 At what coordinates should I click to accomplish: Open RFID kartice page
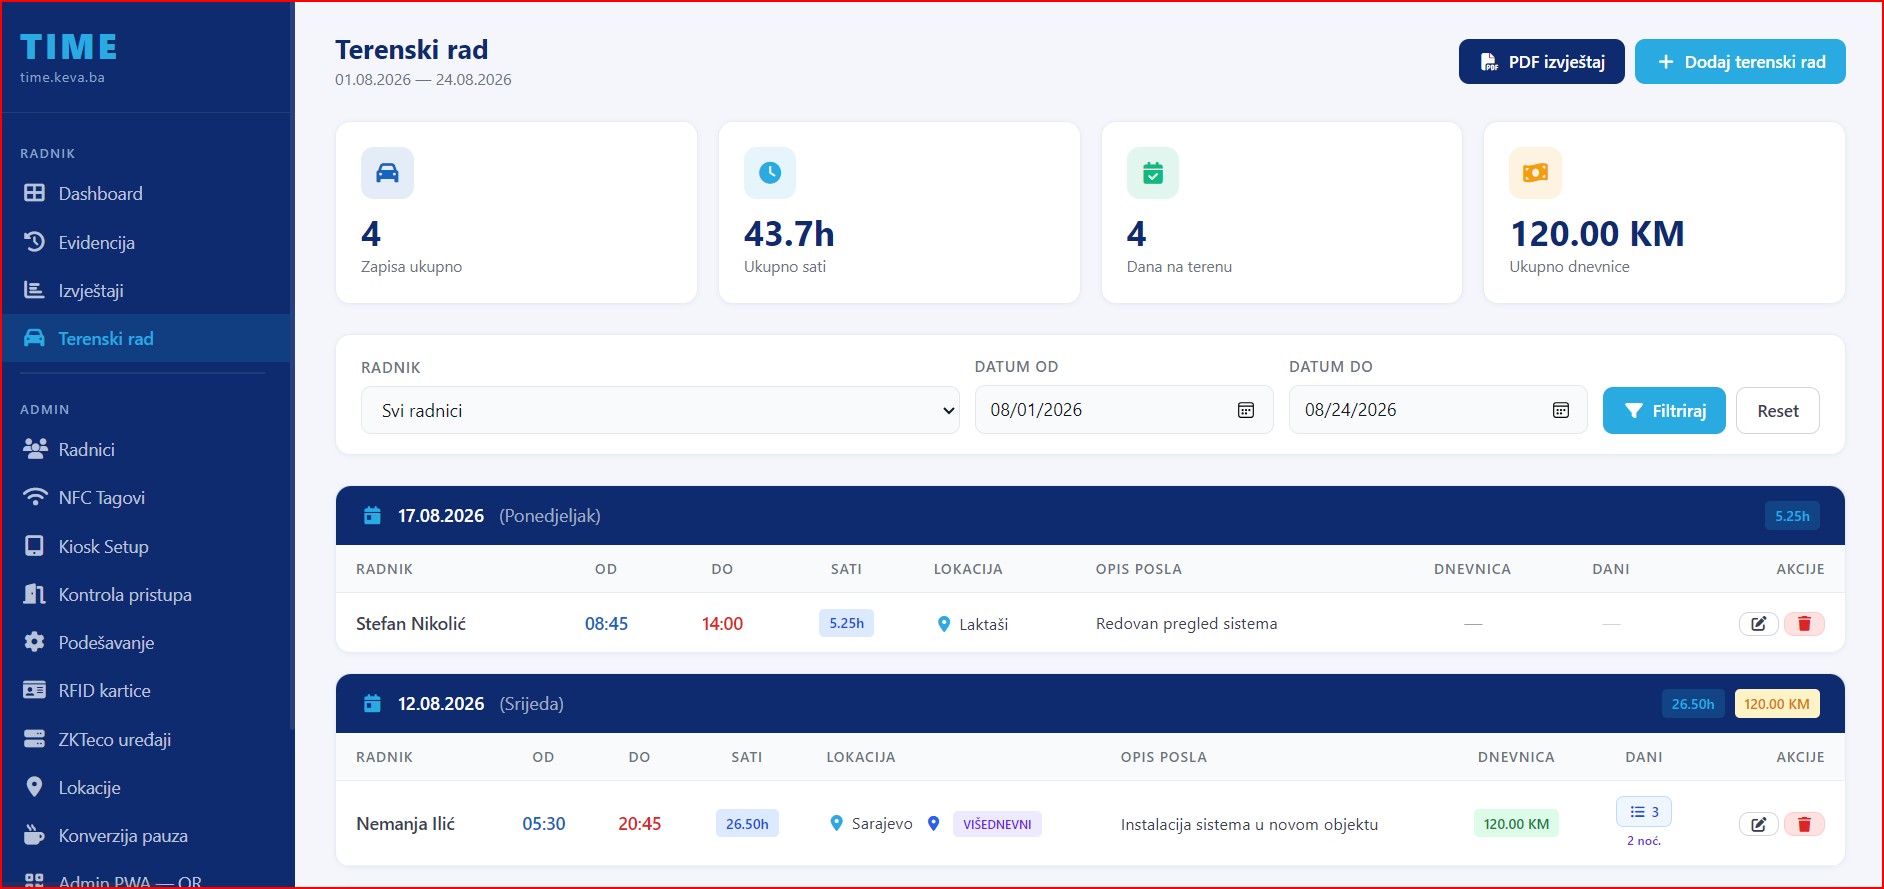(x=147, y=690)
